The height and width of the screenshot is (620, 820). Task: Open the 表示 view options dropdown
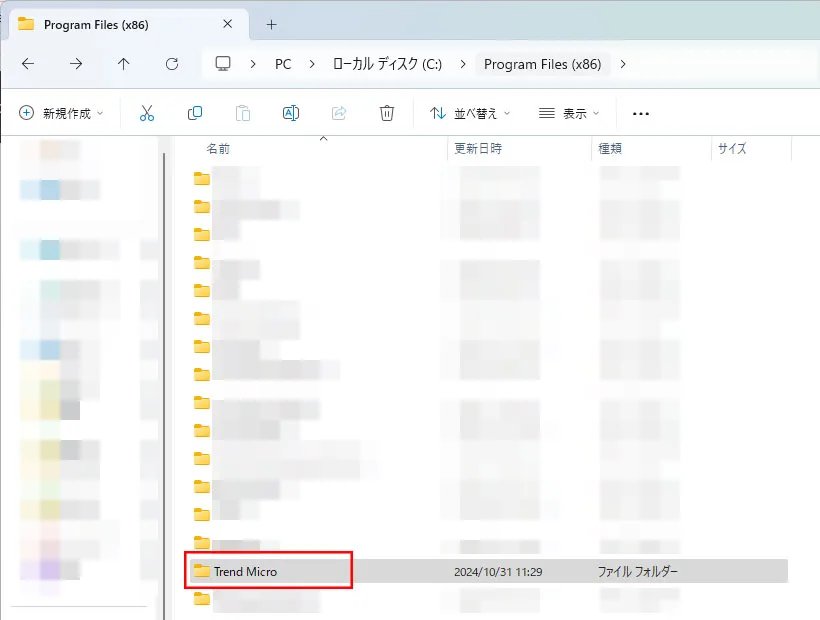click(569, 113)
